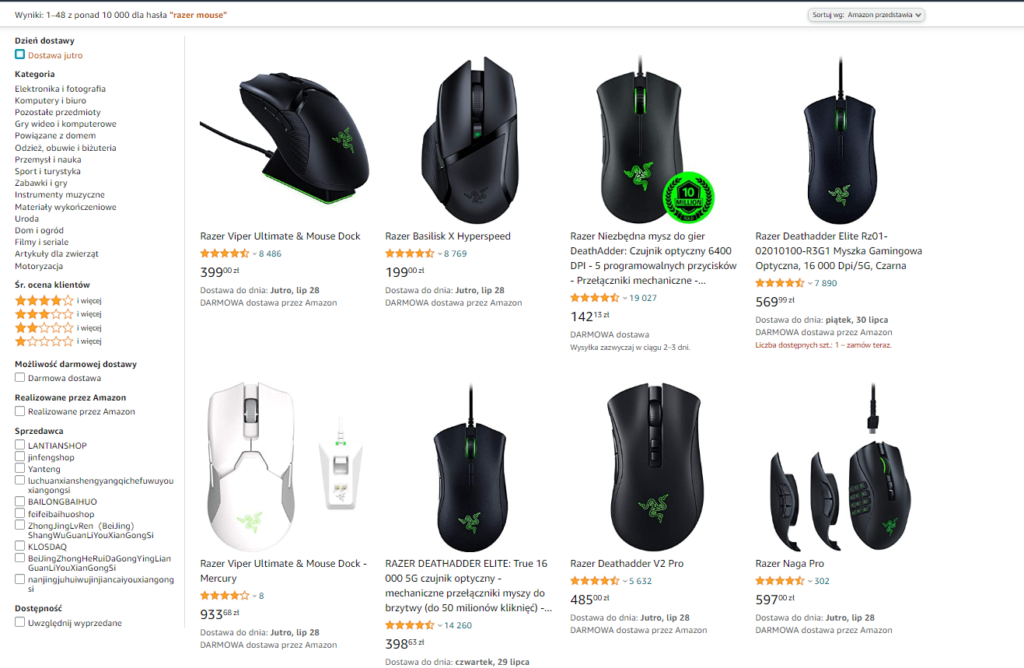The width and height of the screenshot is (1024, 668).
Task: Expand rating popover arrow next to 19 027
Action: 624,298
